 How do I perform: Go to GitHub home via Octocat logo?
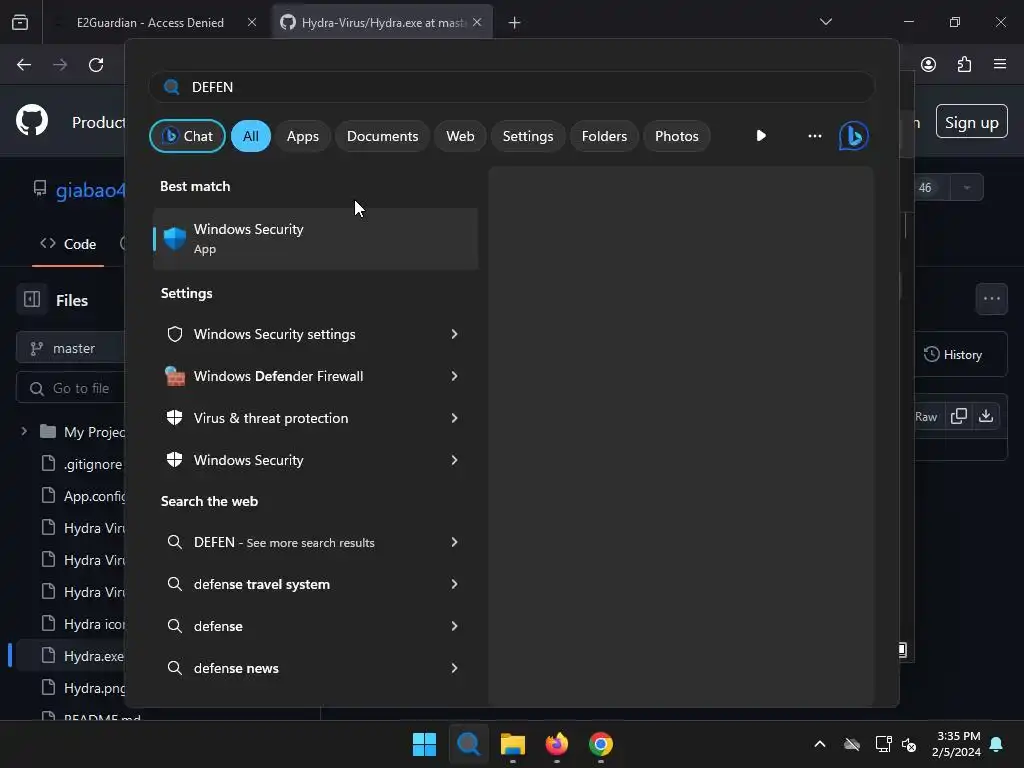click(x=31, y=121)
